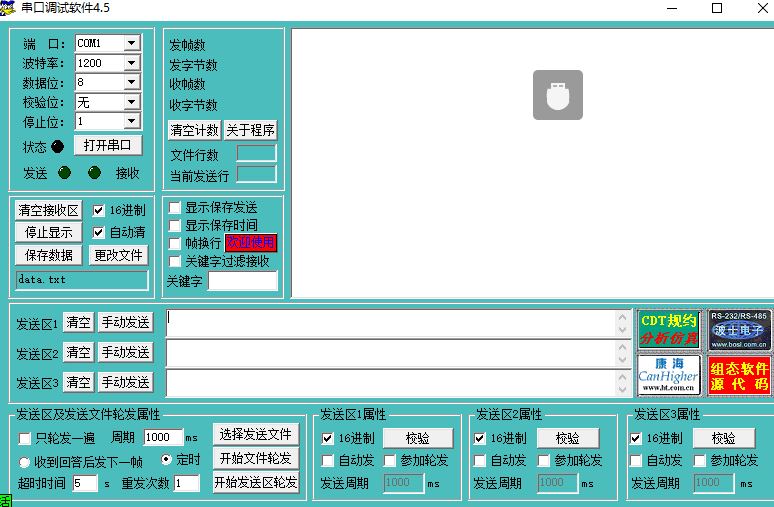774x507 pixels.
Task: Click the green 接收 indicator LED
Action: 94,173
